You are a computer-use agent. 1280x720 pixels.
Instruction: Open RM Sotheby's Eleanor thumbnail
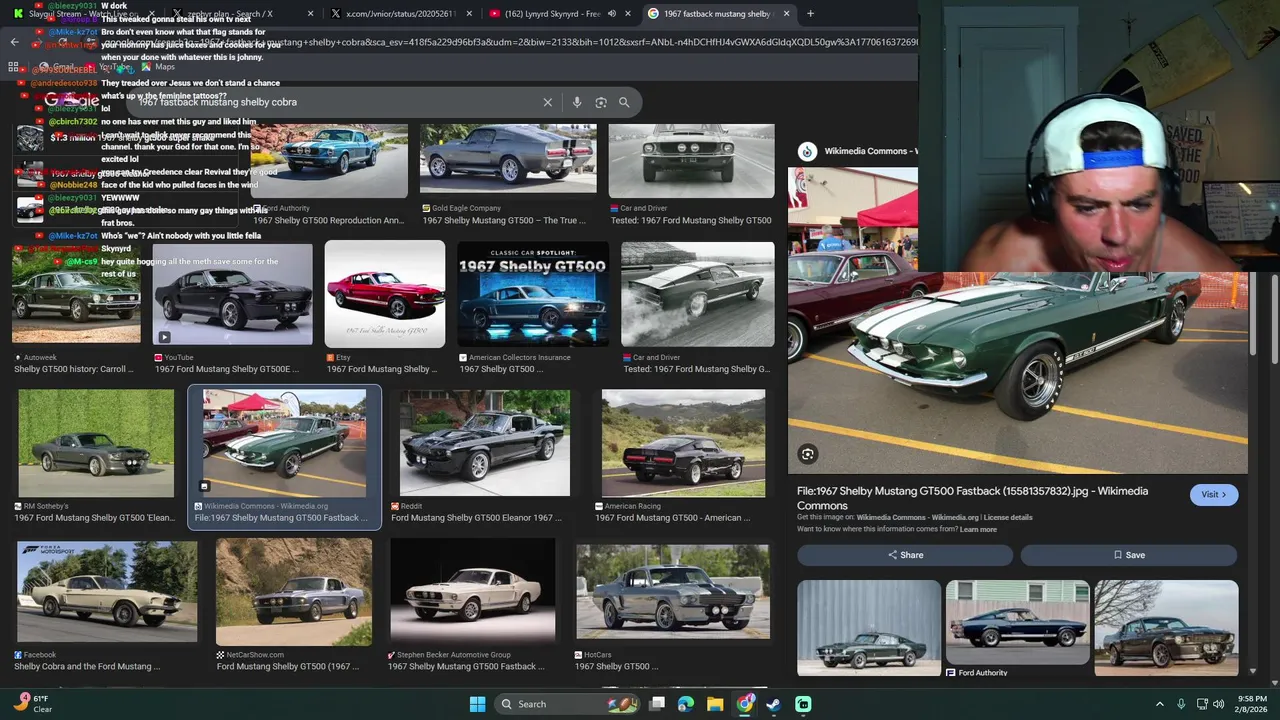(x=96, y=443)
